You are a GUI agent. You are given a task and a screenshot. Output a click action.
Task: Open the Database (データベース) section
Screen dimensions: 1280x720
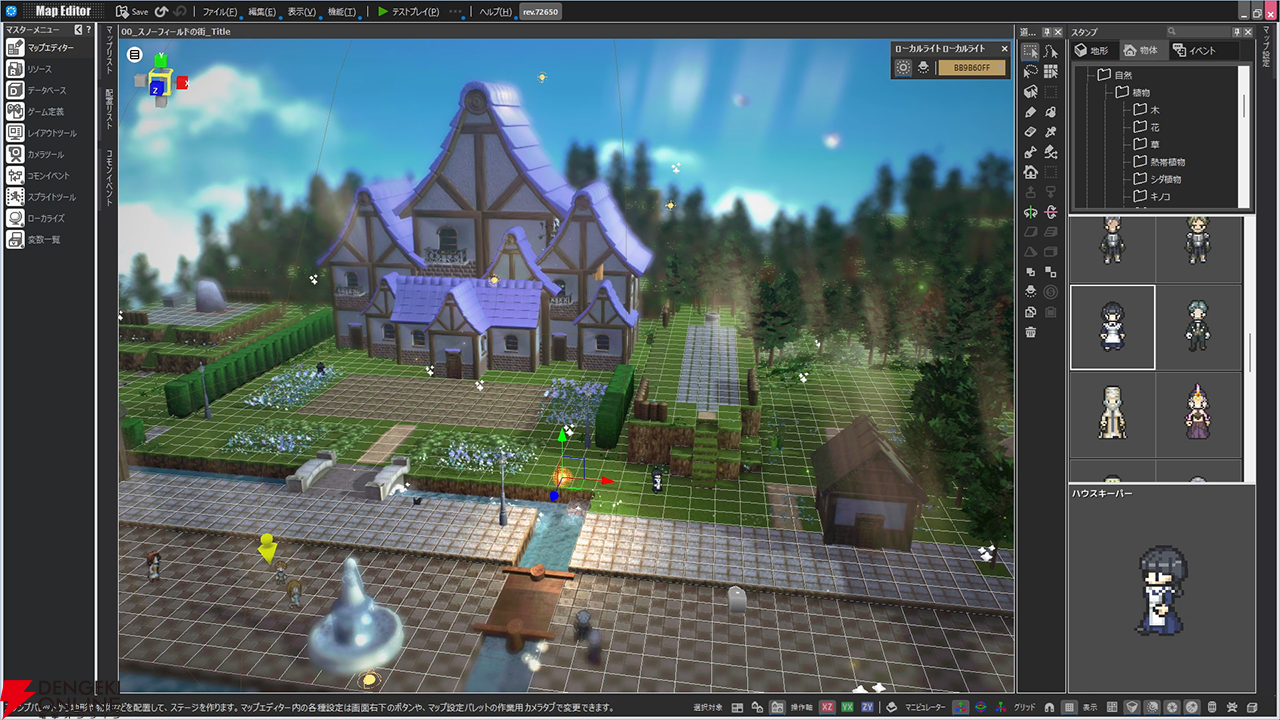pyautogui.click(x=46, y=91)
